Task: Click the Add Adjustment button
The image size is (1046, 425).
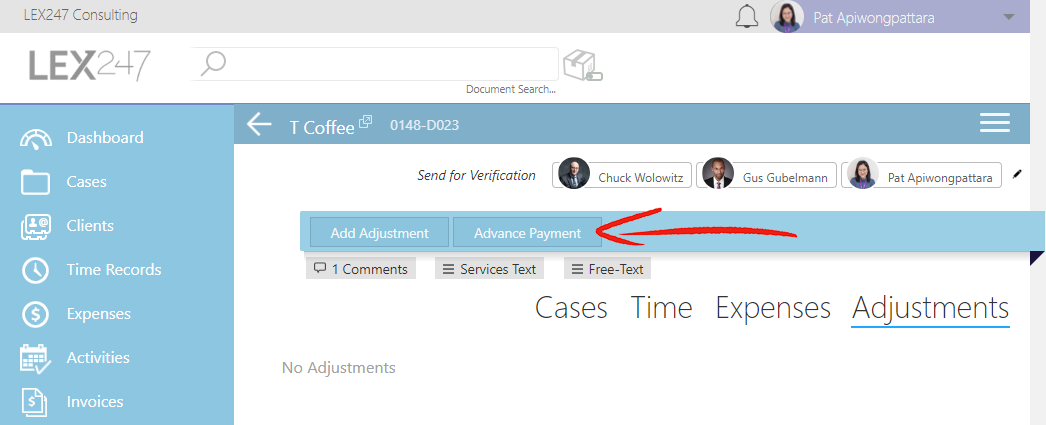Action: [x=379, y=233]
